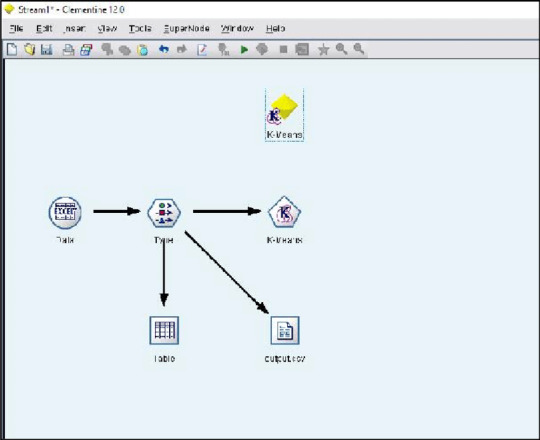Click the gray redo arrow icon

click(181, 49)
